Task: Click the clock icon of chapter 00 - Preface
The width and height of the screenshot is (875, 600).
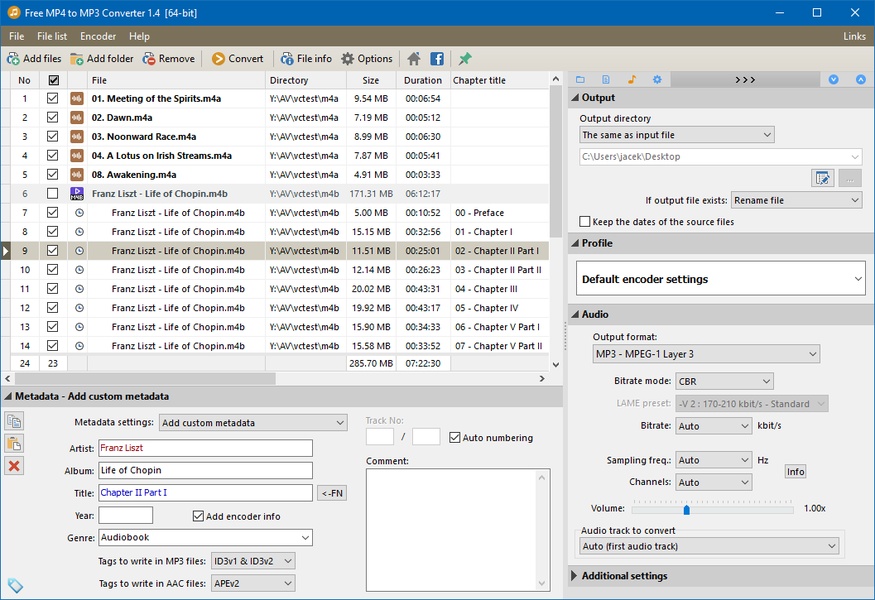Action: (79, 213)
